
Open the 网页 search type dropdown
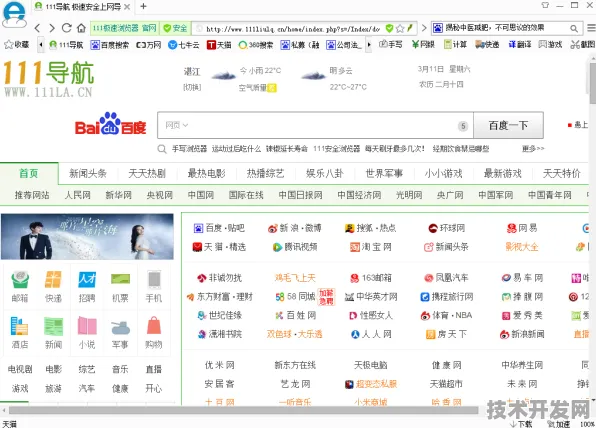pyautogui.click(x=177, y=125)
